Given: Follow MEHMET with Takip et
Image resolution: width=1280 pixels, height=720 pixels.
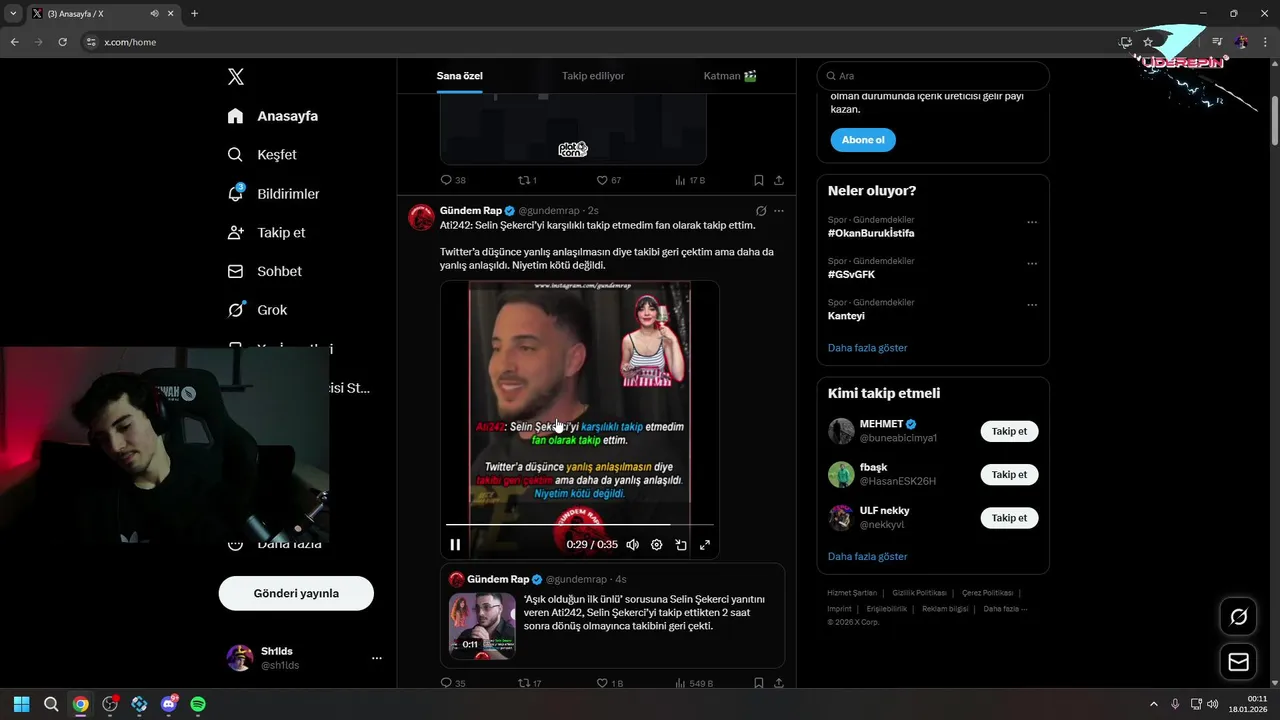Looking at the screenshot, I should point(1009,431).
